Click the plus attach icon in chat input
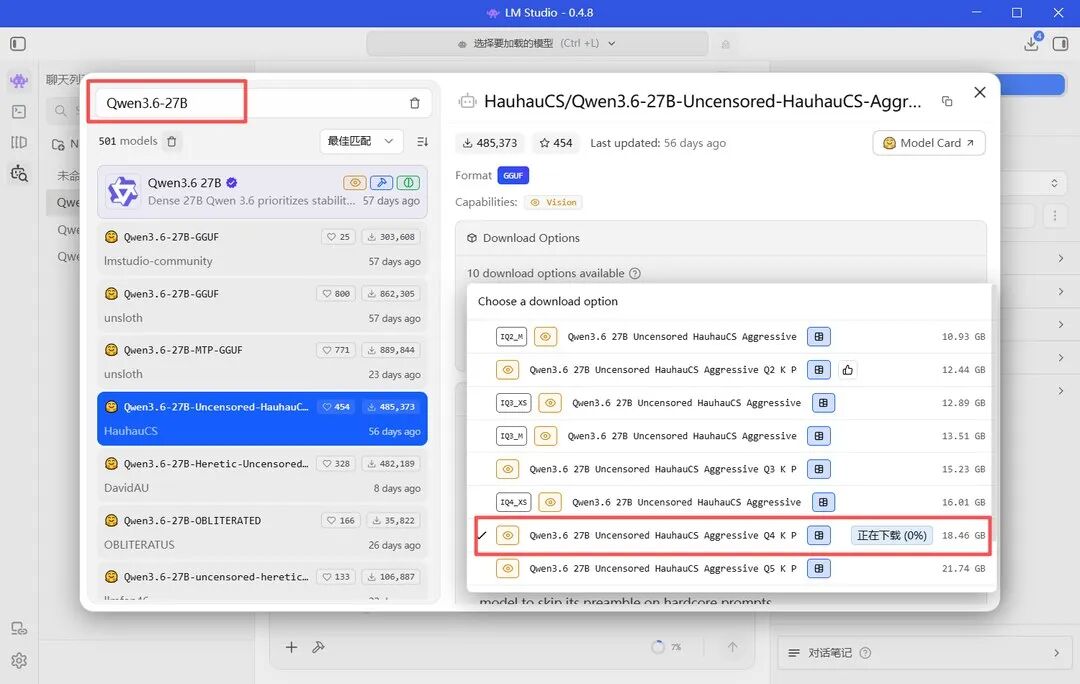1080x684 pixels. [291, 647]
